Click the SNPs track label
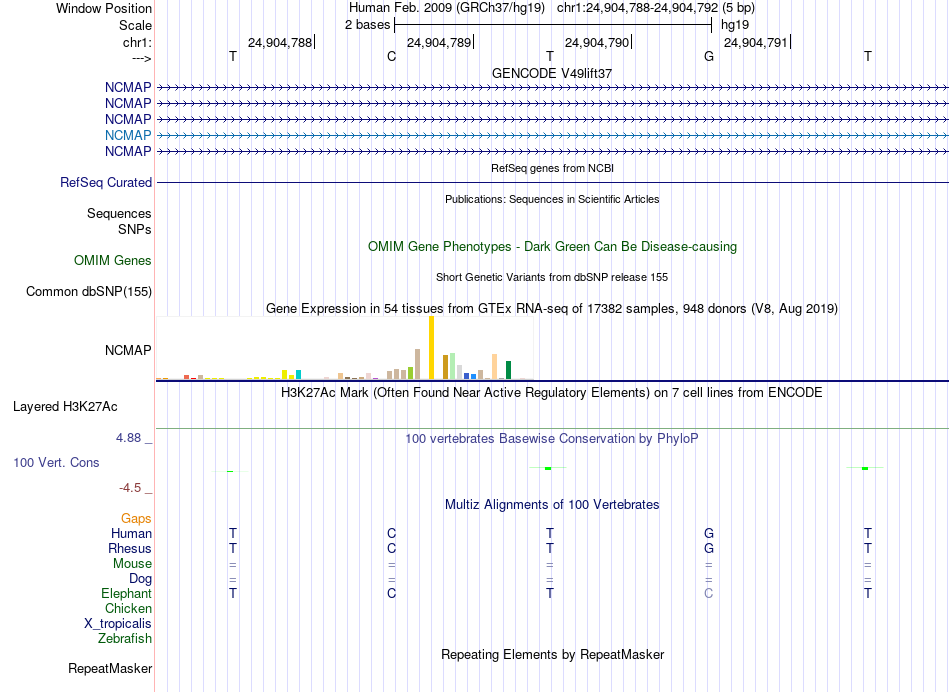Screen dimensions: 950x692 click(135, 229)
